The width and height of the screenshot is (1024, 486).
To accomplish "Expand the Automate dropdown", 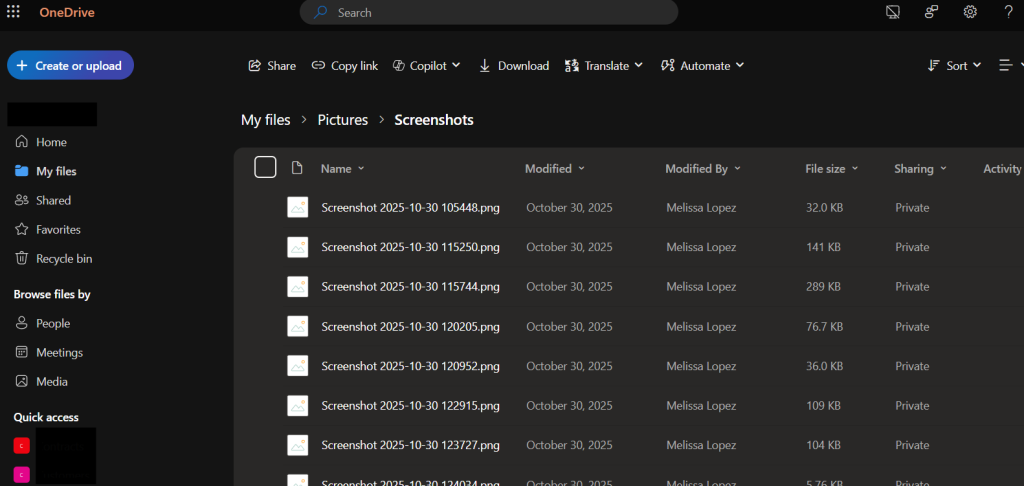I will point(703,65).
